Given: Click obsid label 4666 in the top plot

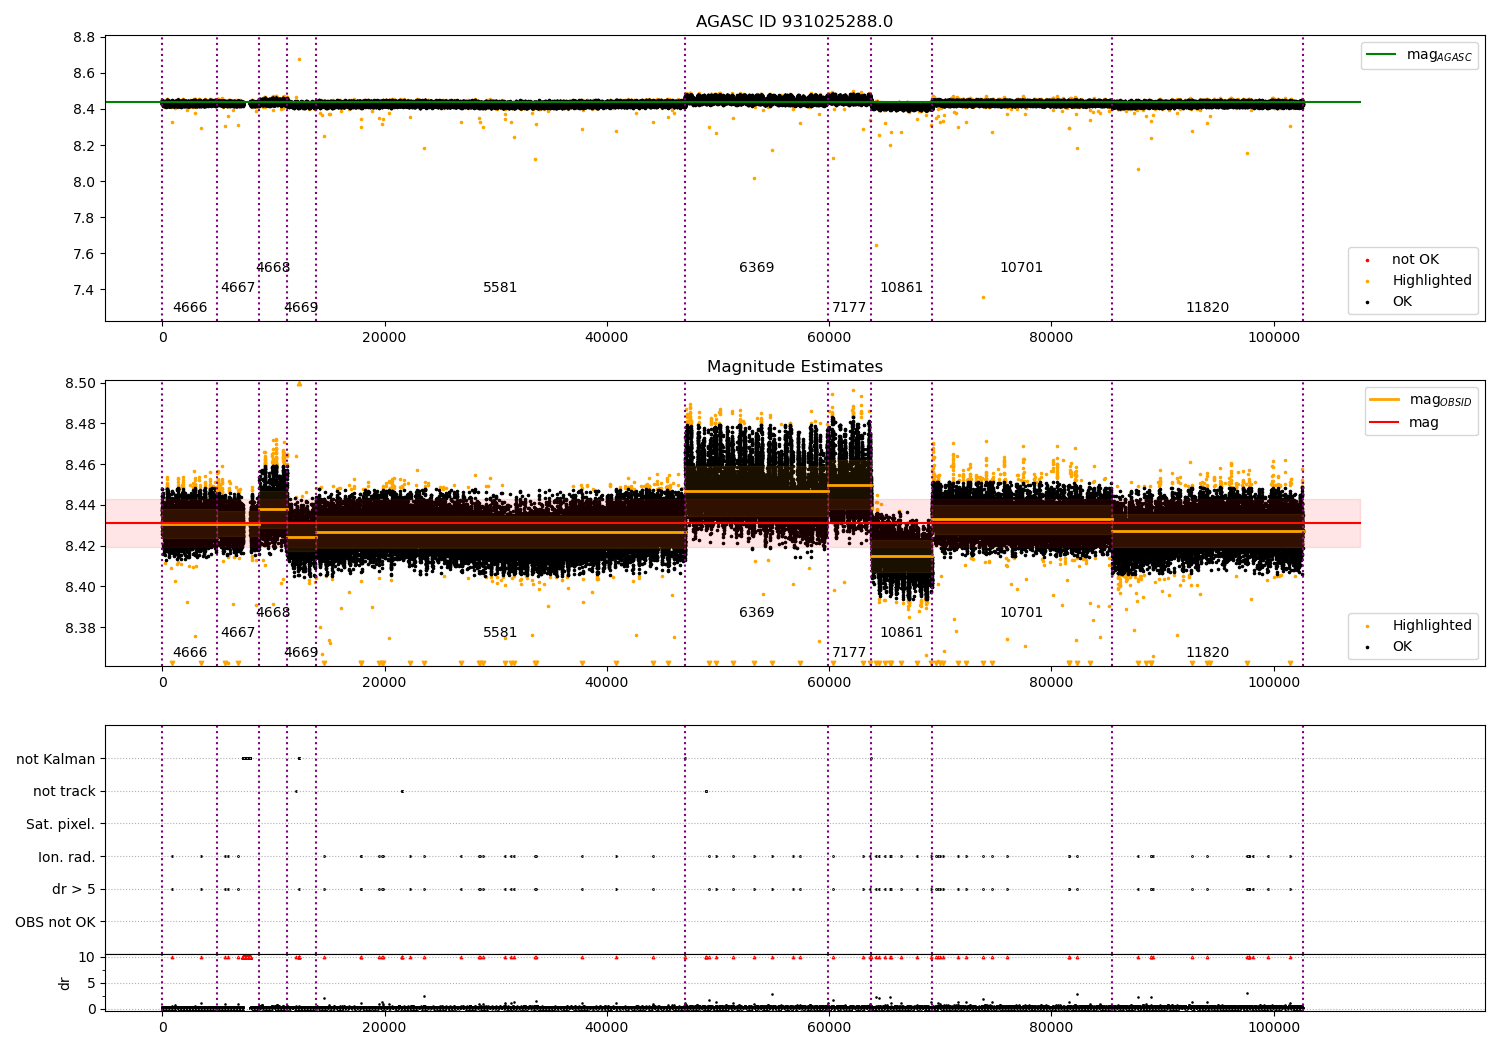Looking at the screenshot, I should [x=190, y=308].
